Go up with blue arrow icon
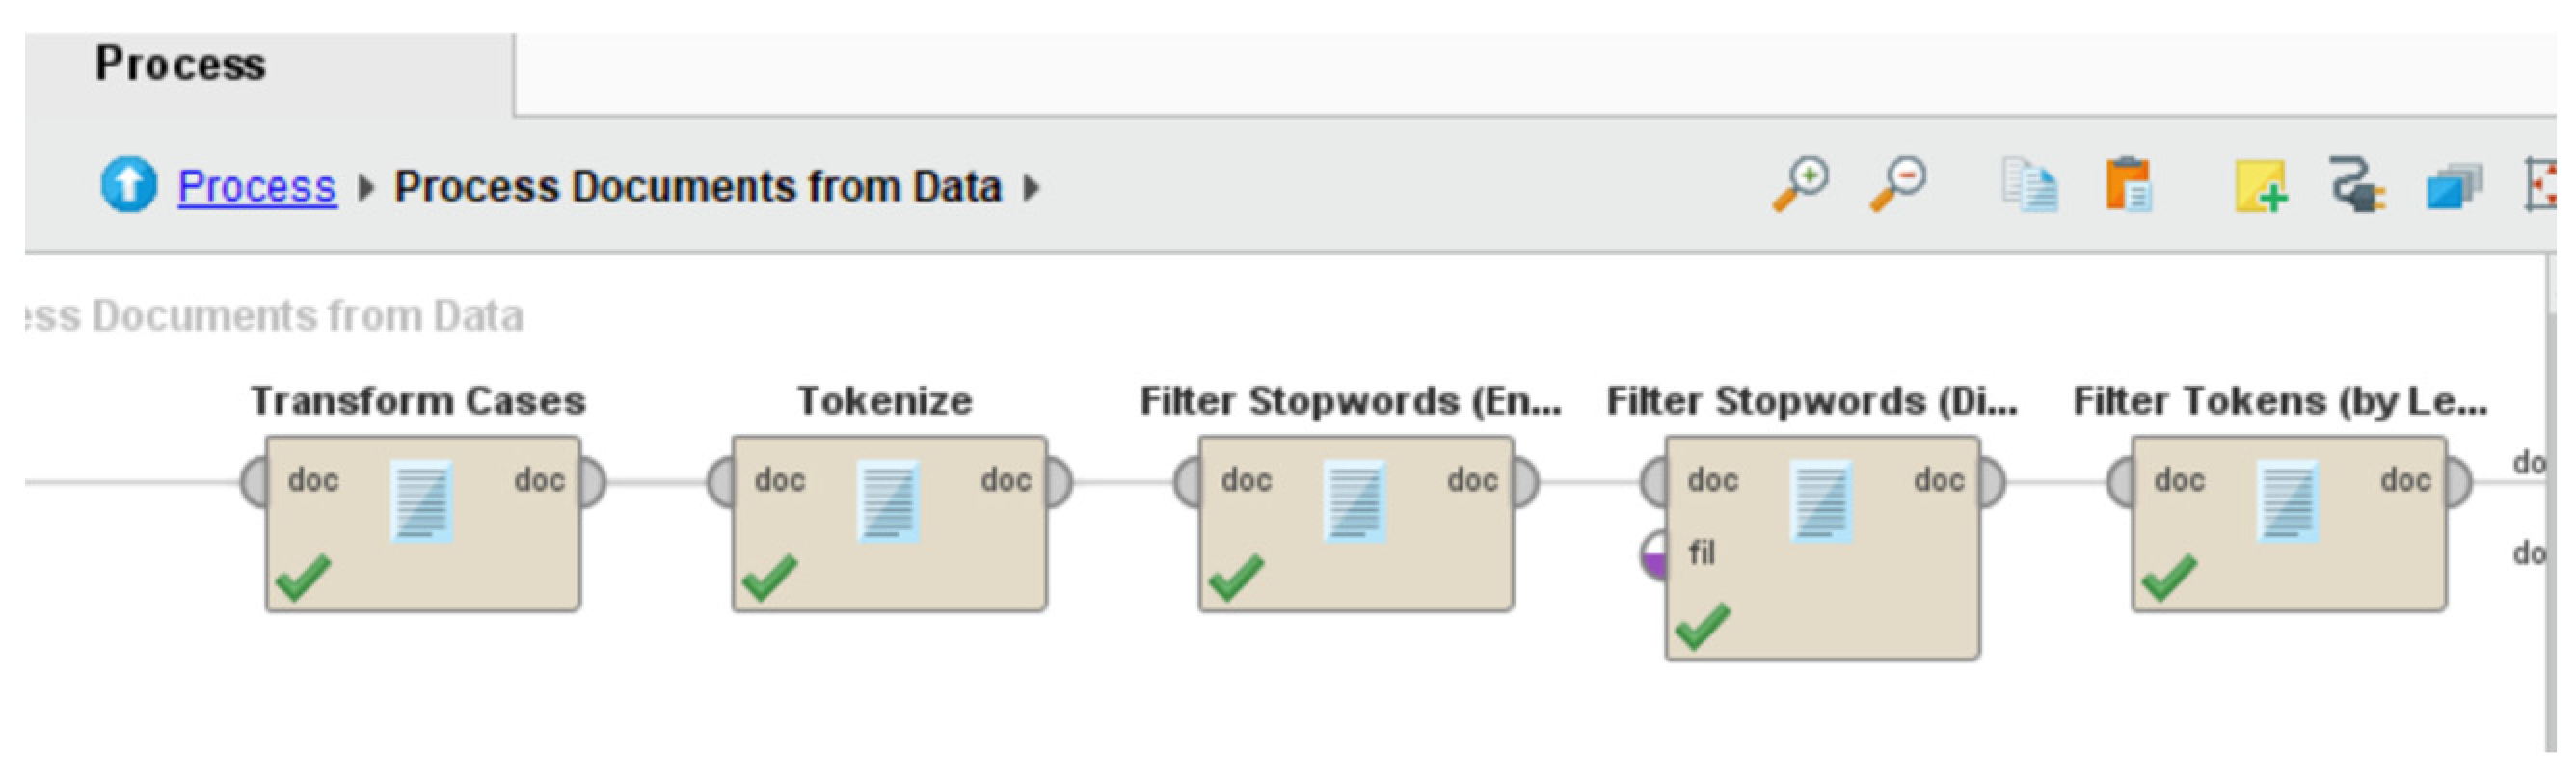This screenshot has height=781, width=2576. (x=129, y=185)
